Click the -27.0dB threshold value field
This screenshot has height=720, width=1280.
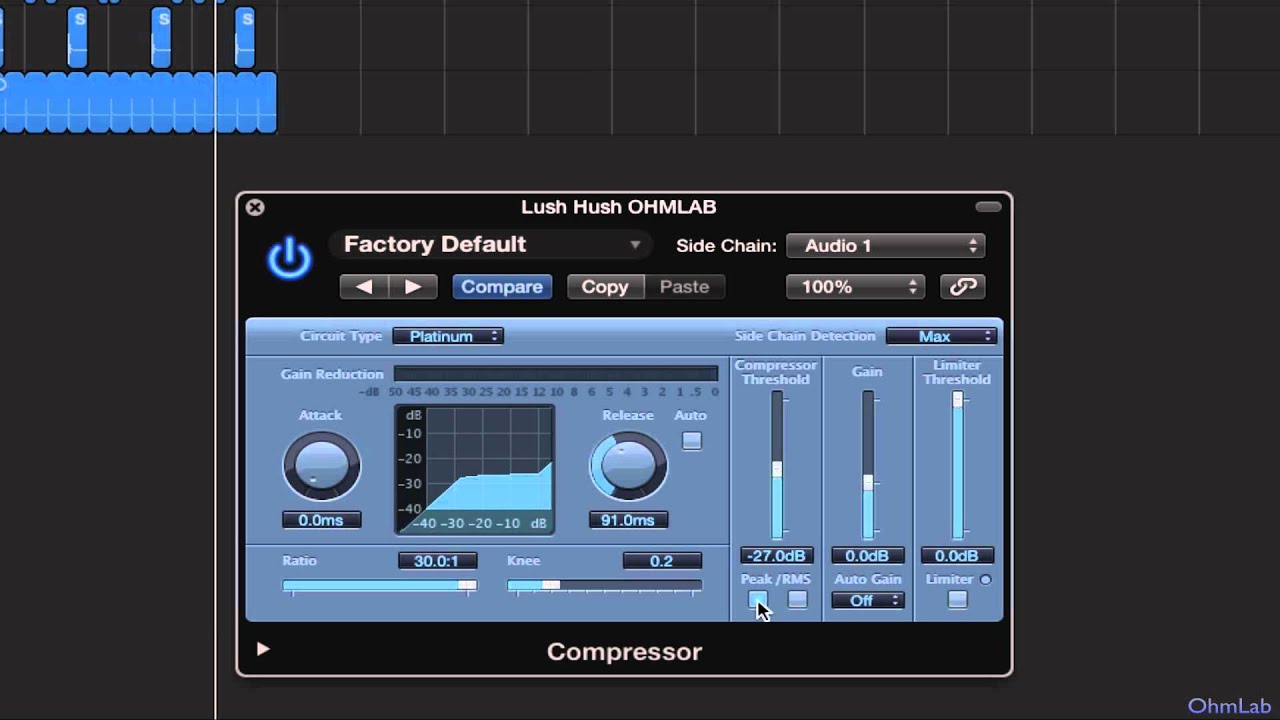point(776,556)
